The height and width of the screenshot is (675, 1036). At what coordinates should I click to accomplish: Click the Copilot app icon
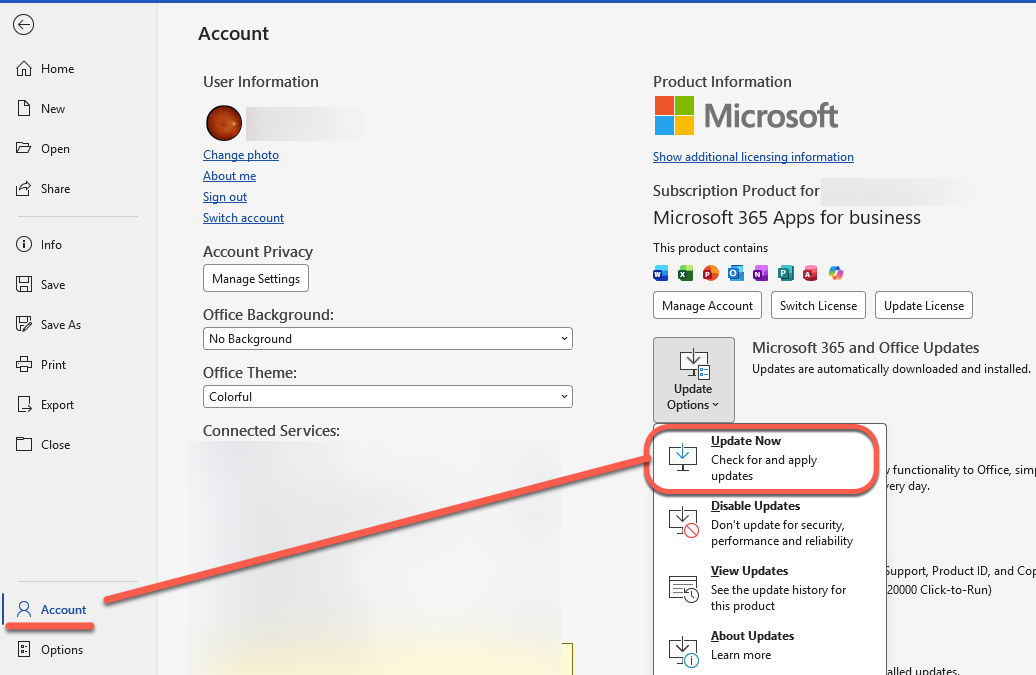[836, 273]
